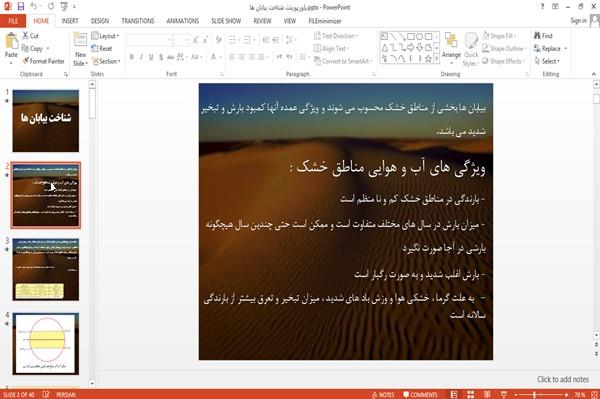
Task: Click 'Click to add notes' area
Action: [x=563, y=379]
